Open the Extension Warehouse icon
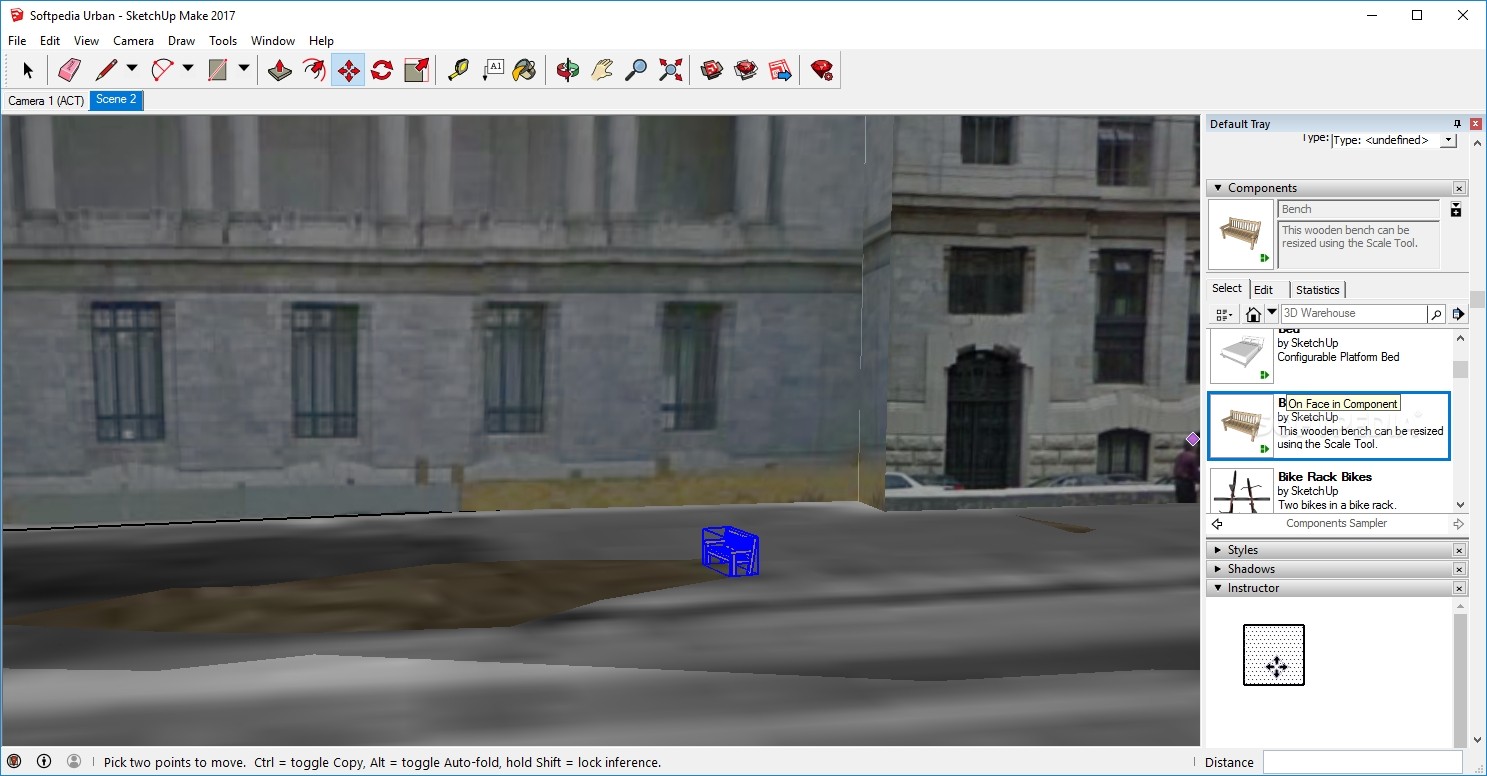 point(746,70)
